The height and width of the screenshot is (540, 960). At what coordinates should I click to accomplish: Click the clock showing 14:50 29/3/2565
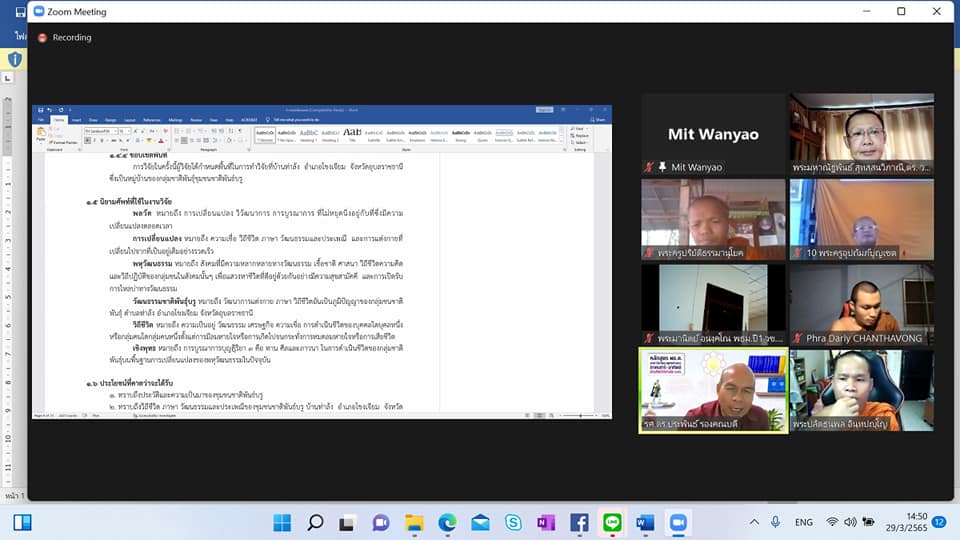point(906,522)
